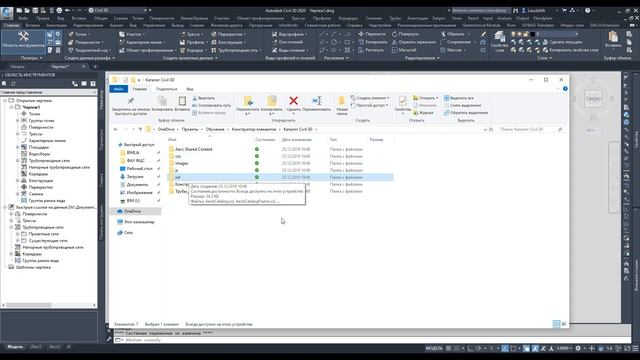This screenshot has height=360, width=640.
Task: Switch to Explorer Поделиться tab
Action: click(166, 89)
